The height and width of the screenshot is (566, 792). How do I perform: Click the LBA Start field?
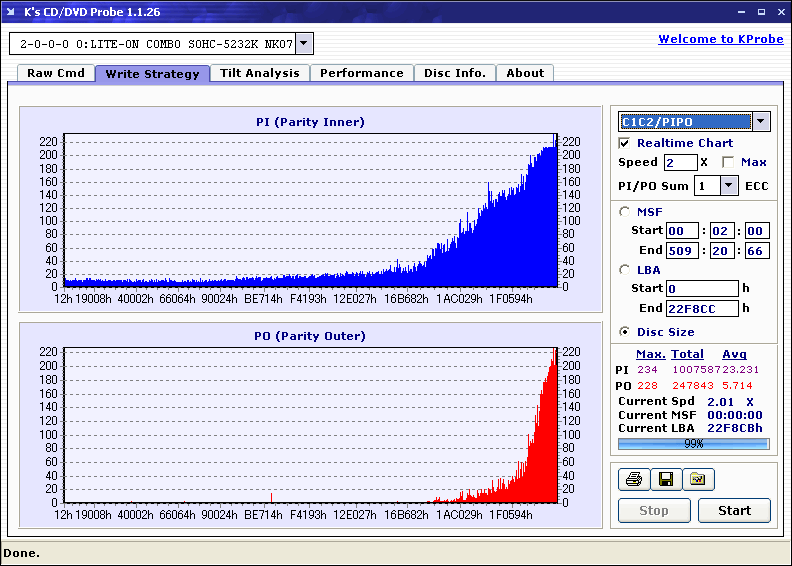click(702, 288)
